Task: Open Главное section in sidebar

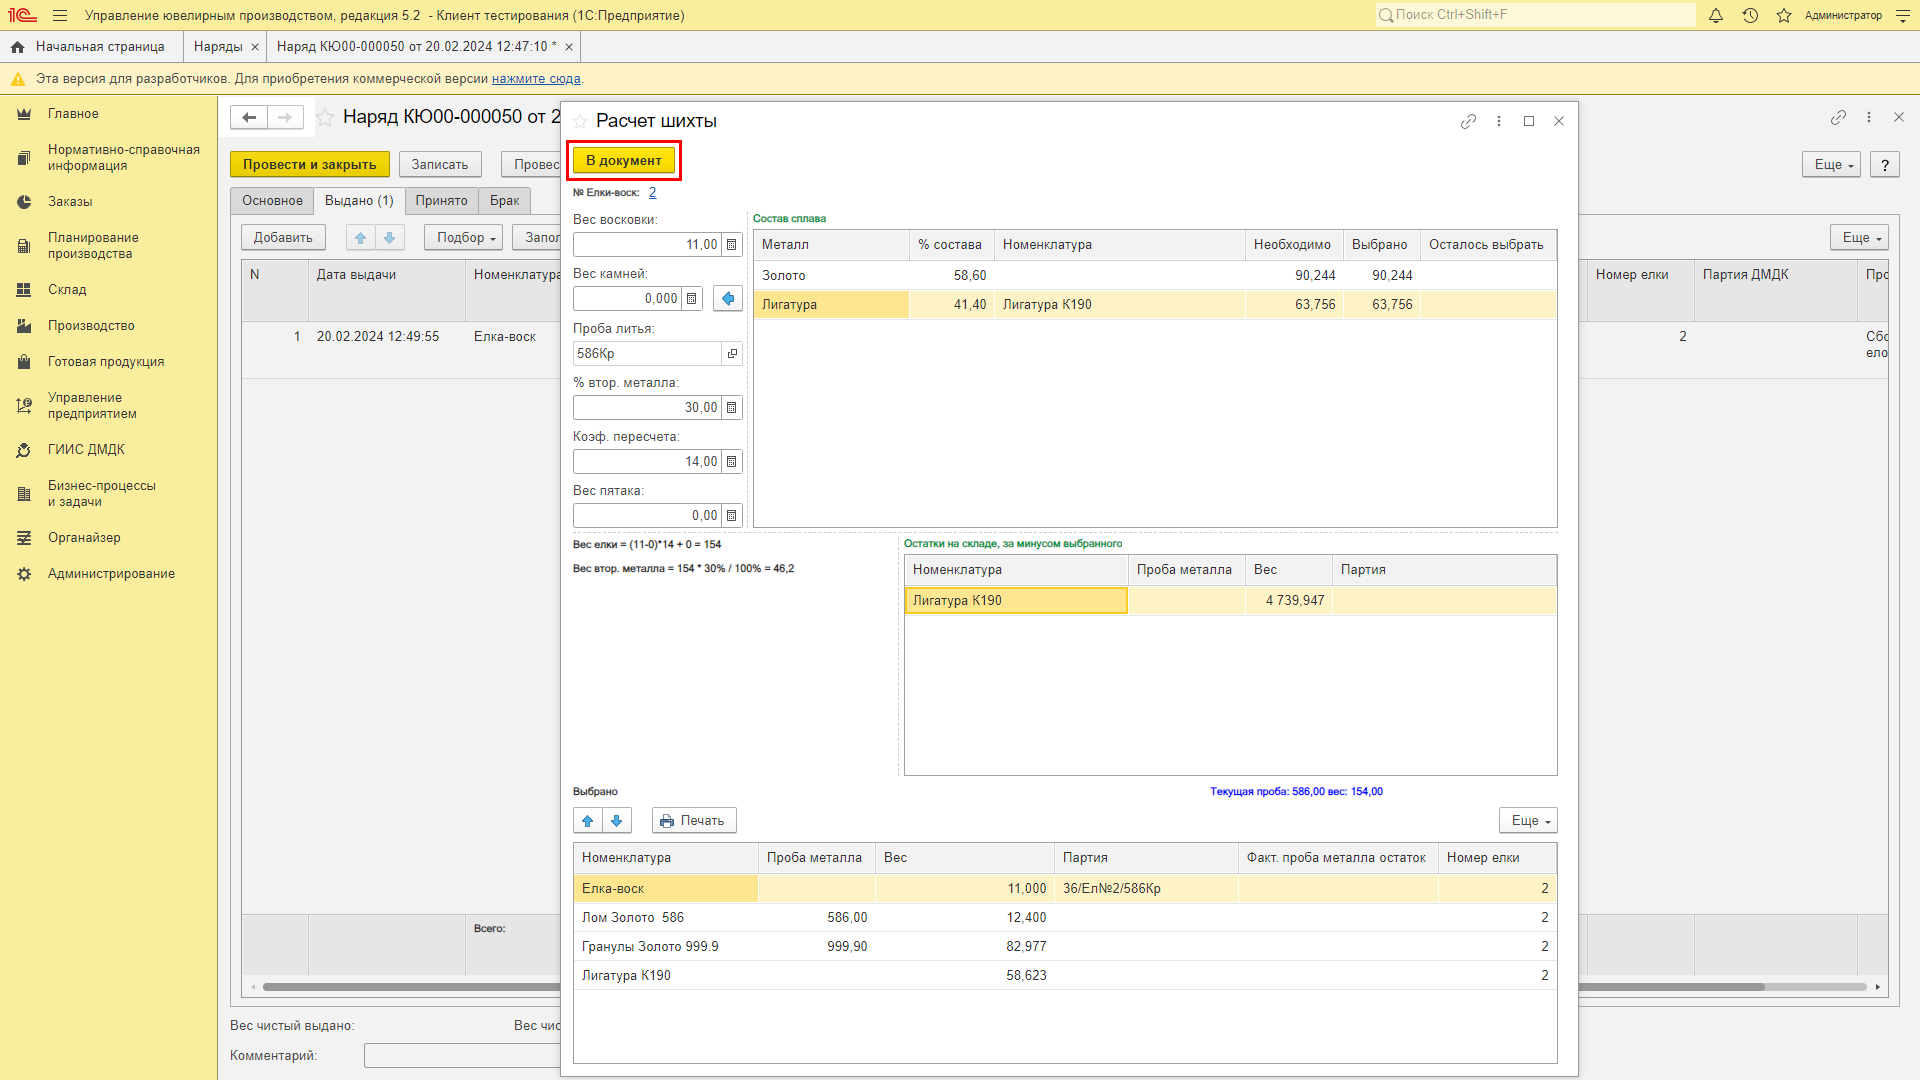Action: point(73,114)
